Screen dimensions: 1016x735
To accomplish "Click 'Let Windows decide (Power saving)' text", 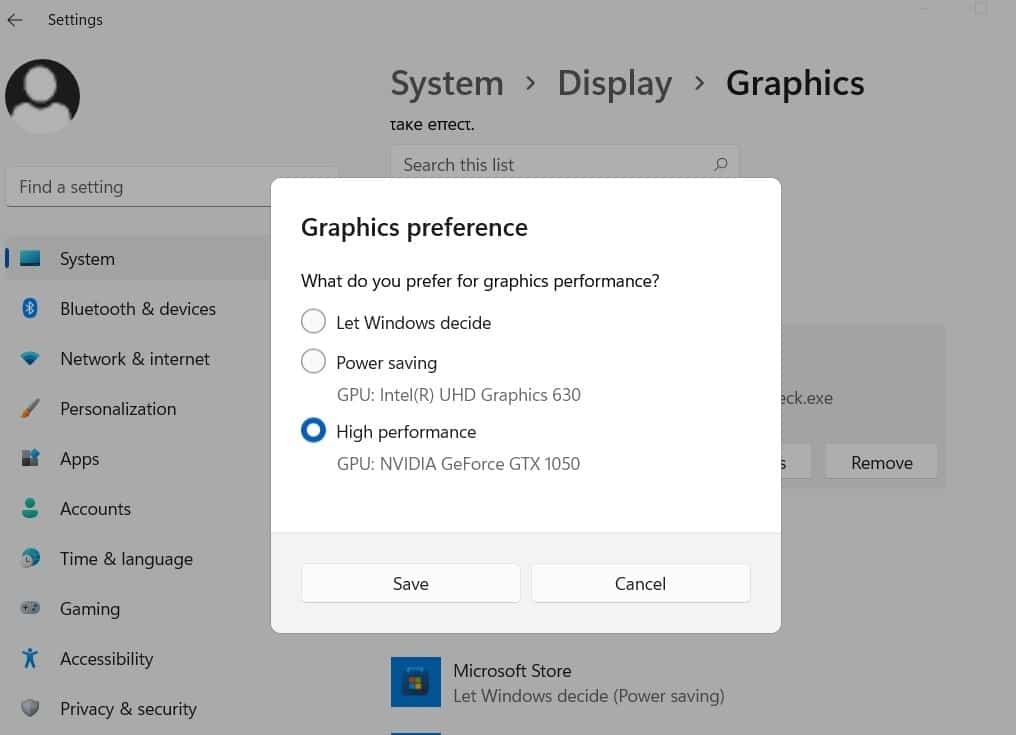I will point(588,696).
